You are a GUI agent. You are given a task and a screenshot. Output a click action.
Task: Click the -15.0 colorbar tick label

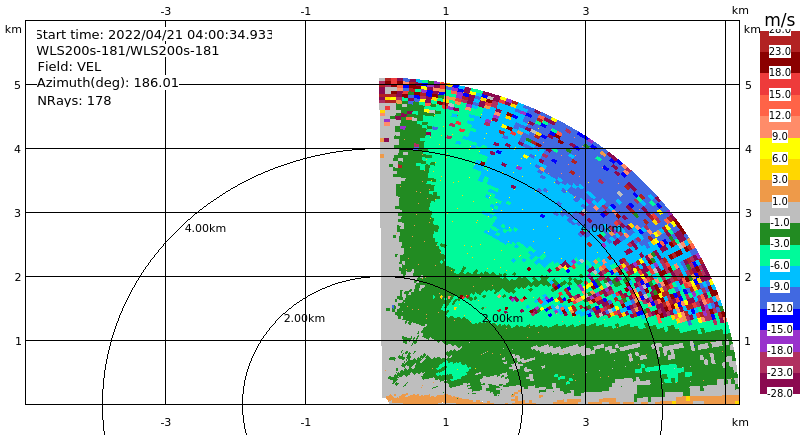coord(780,329)
